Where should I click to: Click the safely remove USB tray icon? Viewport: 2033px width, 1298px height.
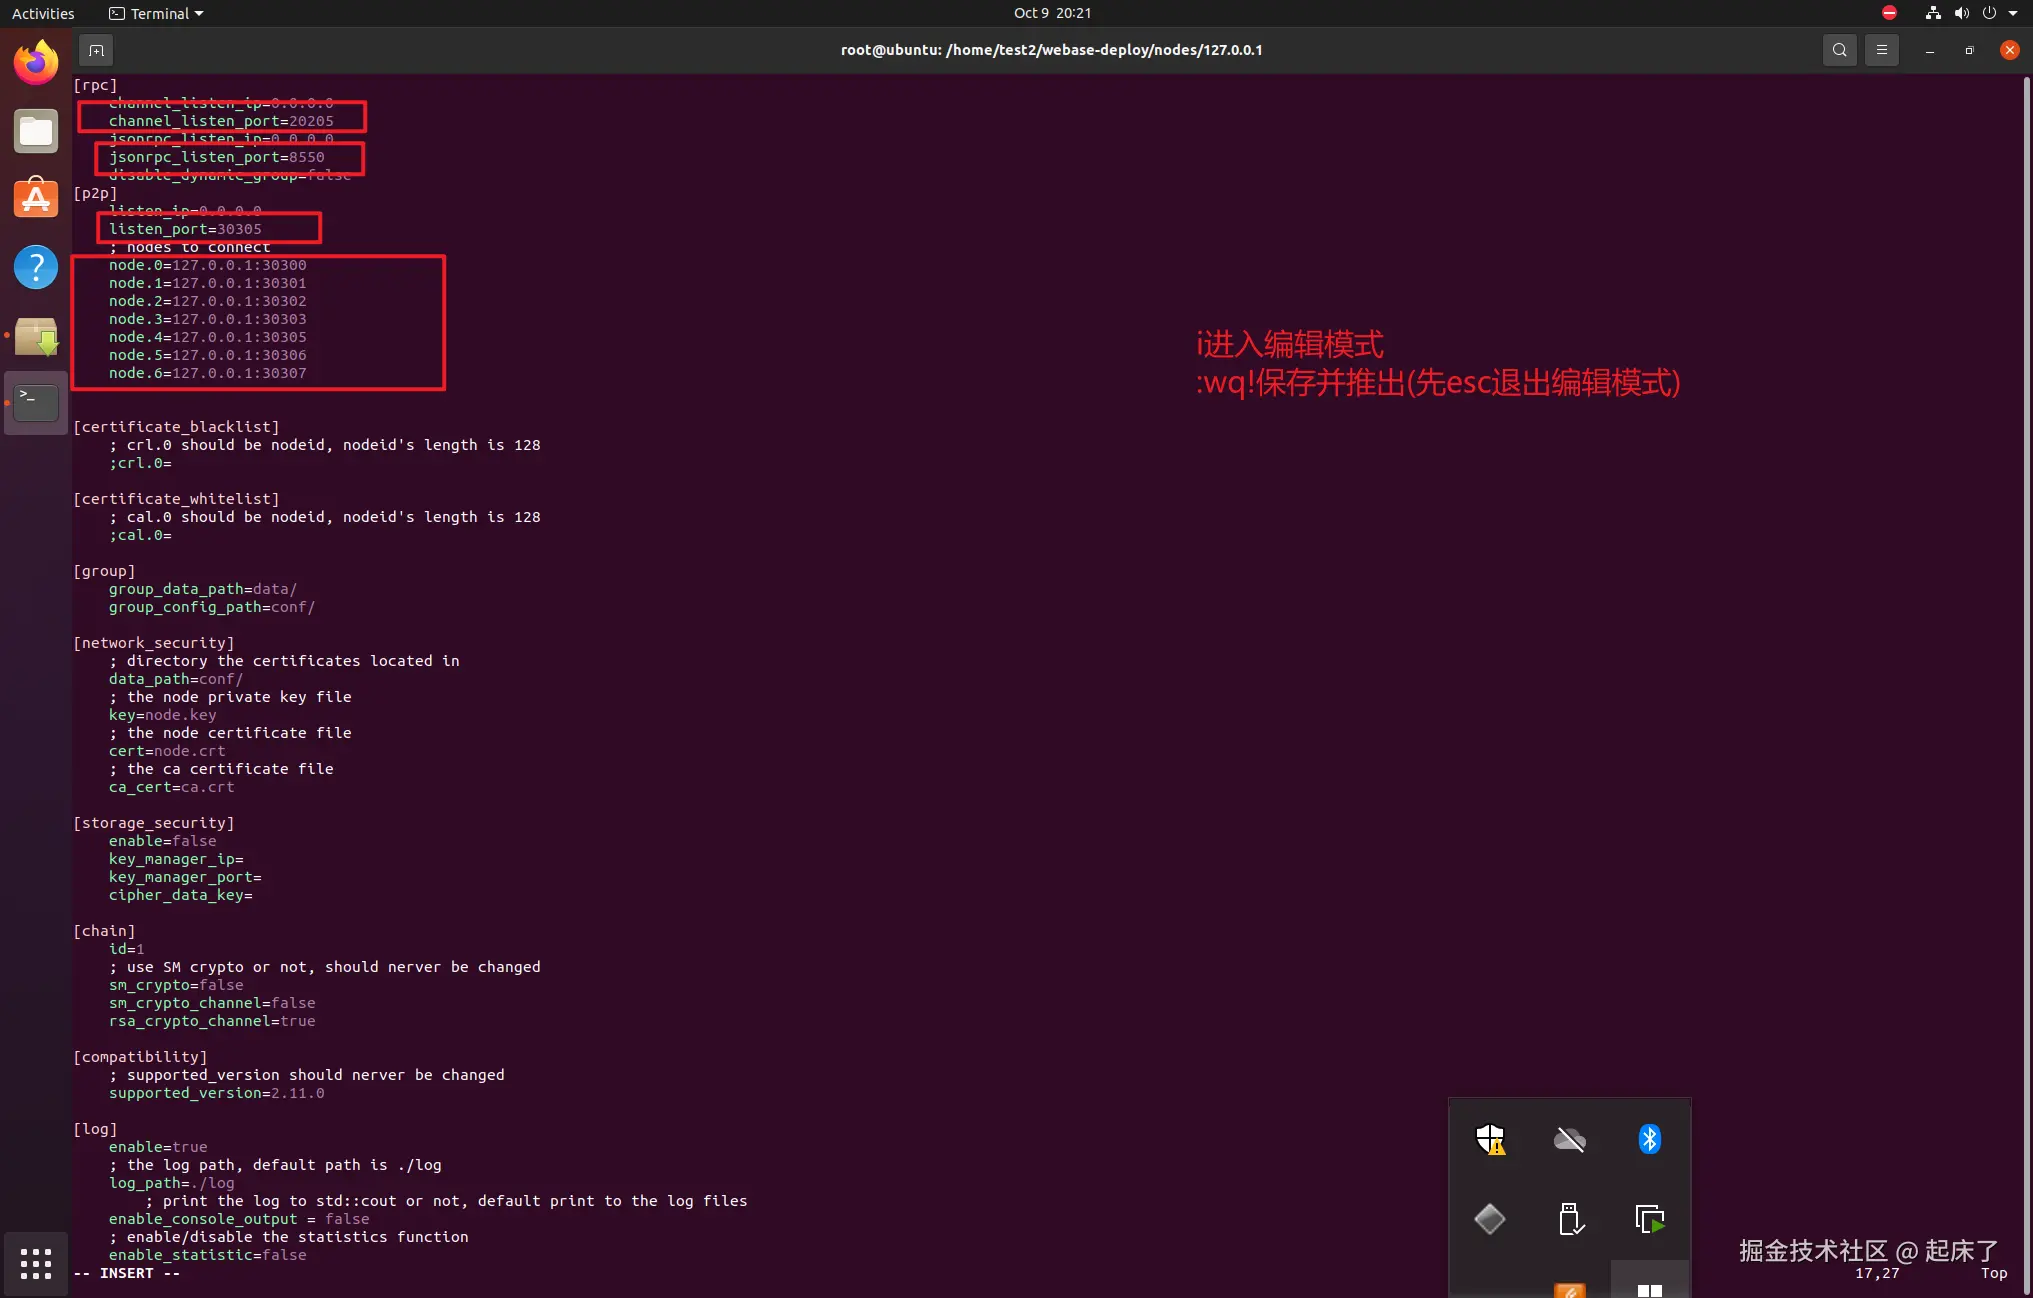coord(1569,1219)
